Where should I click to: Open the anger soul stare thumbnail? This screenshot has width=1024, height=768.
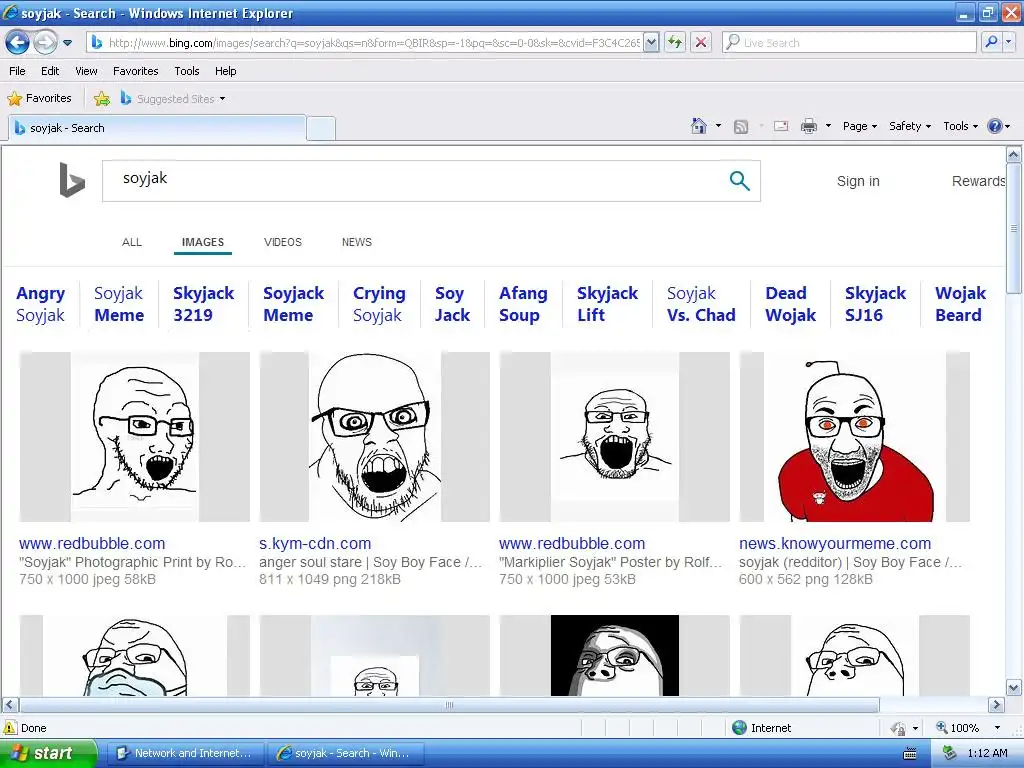pyautogui.click(x=374, y=436)
